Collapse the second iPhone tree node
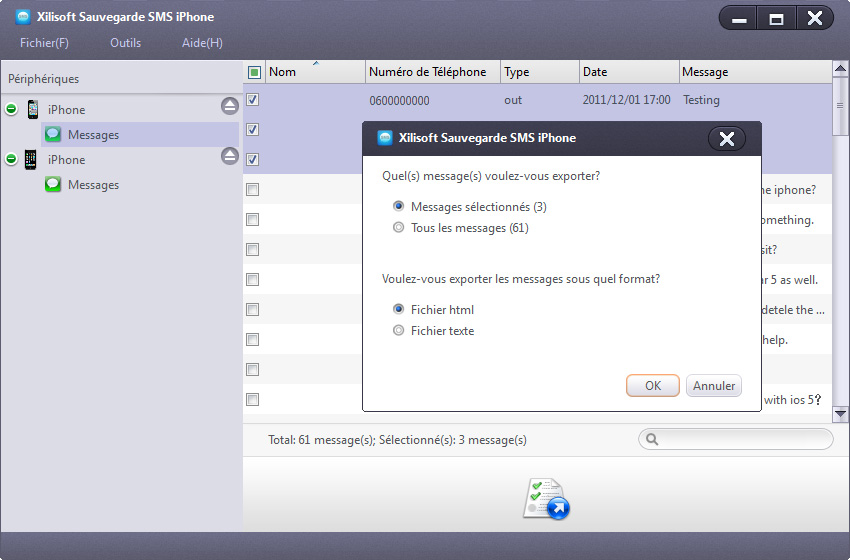The image size is (850, 560). [11, 159]
